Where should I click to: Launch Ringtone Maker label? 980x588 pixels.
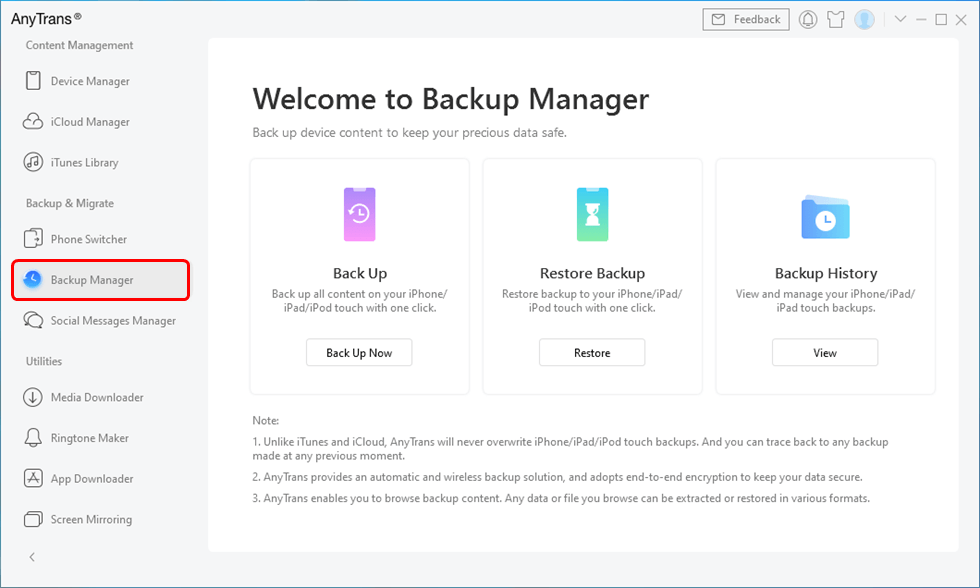tap(89, 438)
